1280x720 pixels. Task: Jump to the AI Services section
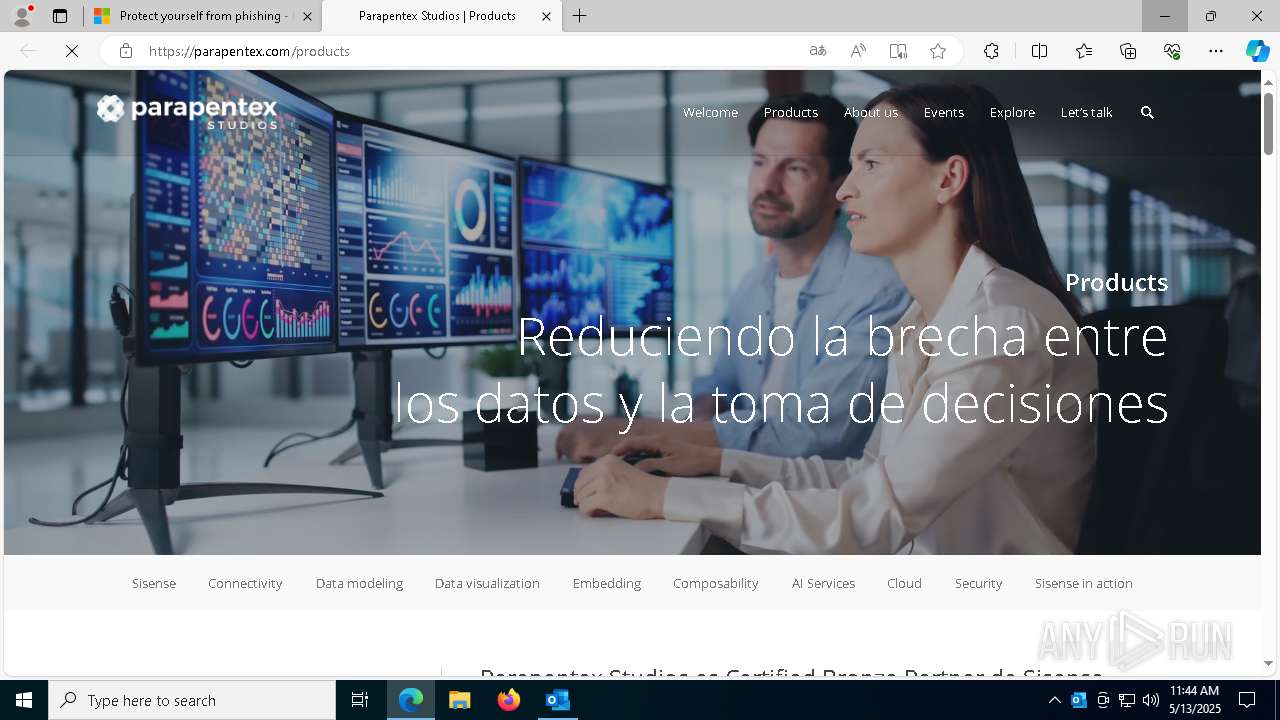click(823, 583)
